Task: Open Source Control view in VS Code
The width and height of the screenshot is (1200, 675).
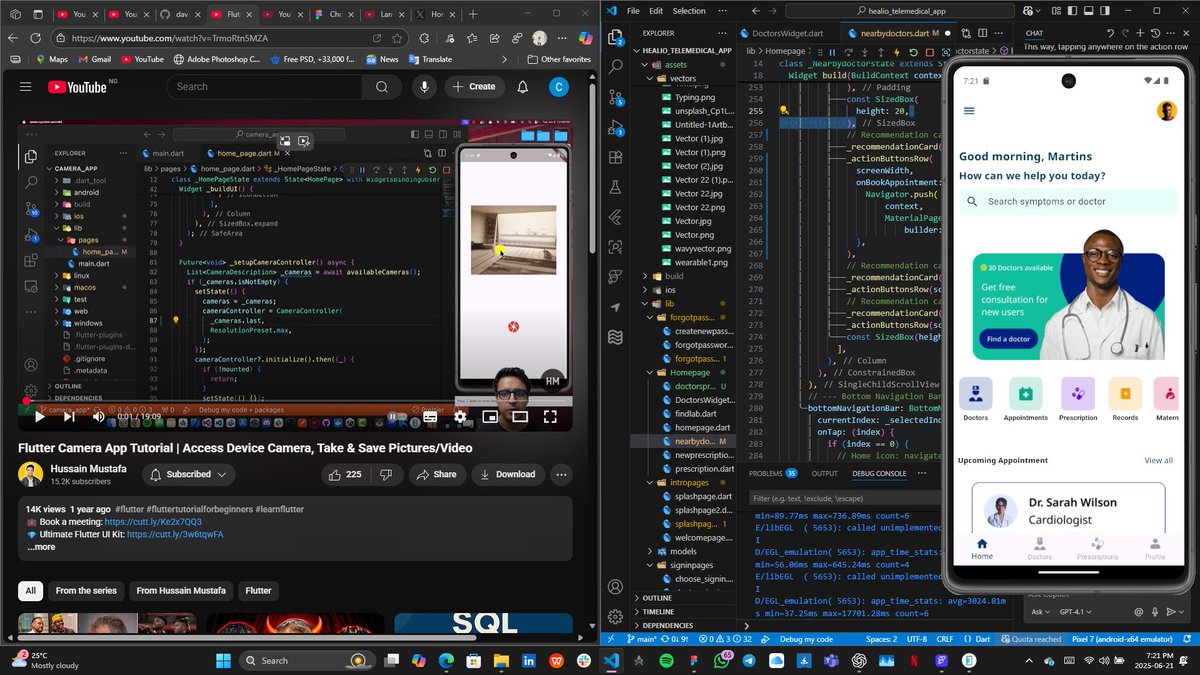Action: [x=615, y=96]
